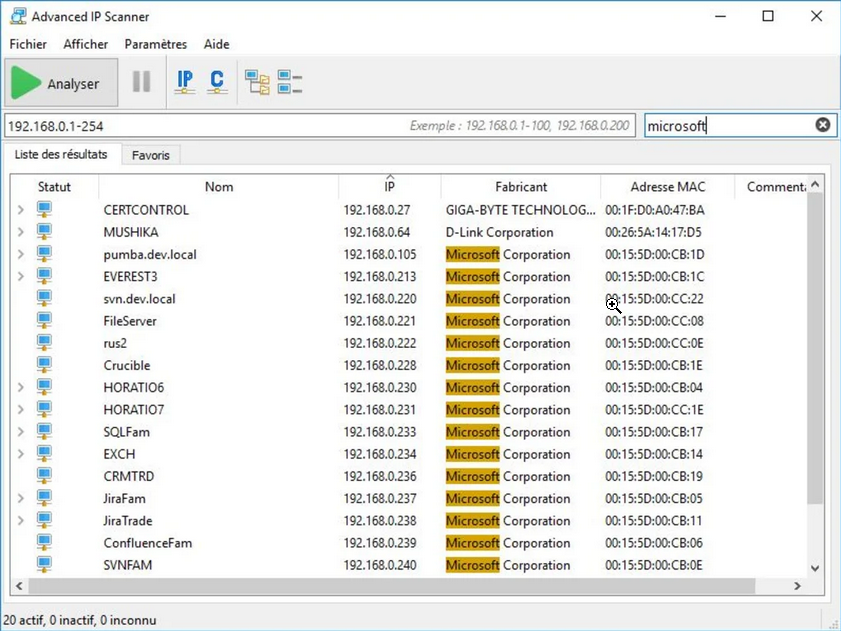The width and height of the screenshot is (841, 631).
Task: Click the Advanced IP Scanner title bar icon
Action: (14, 16)
